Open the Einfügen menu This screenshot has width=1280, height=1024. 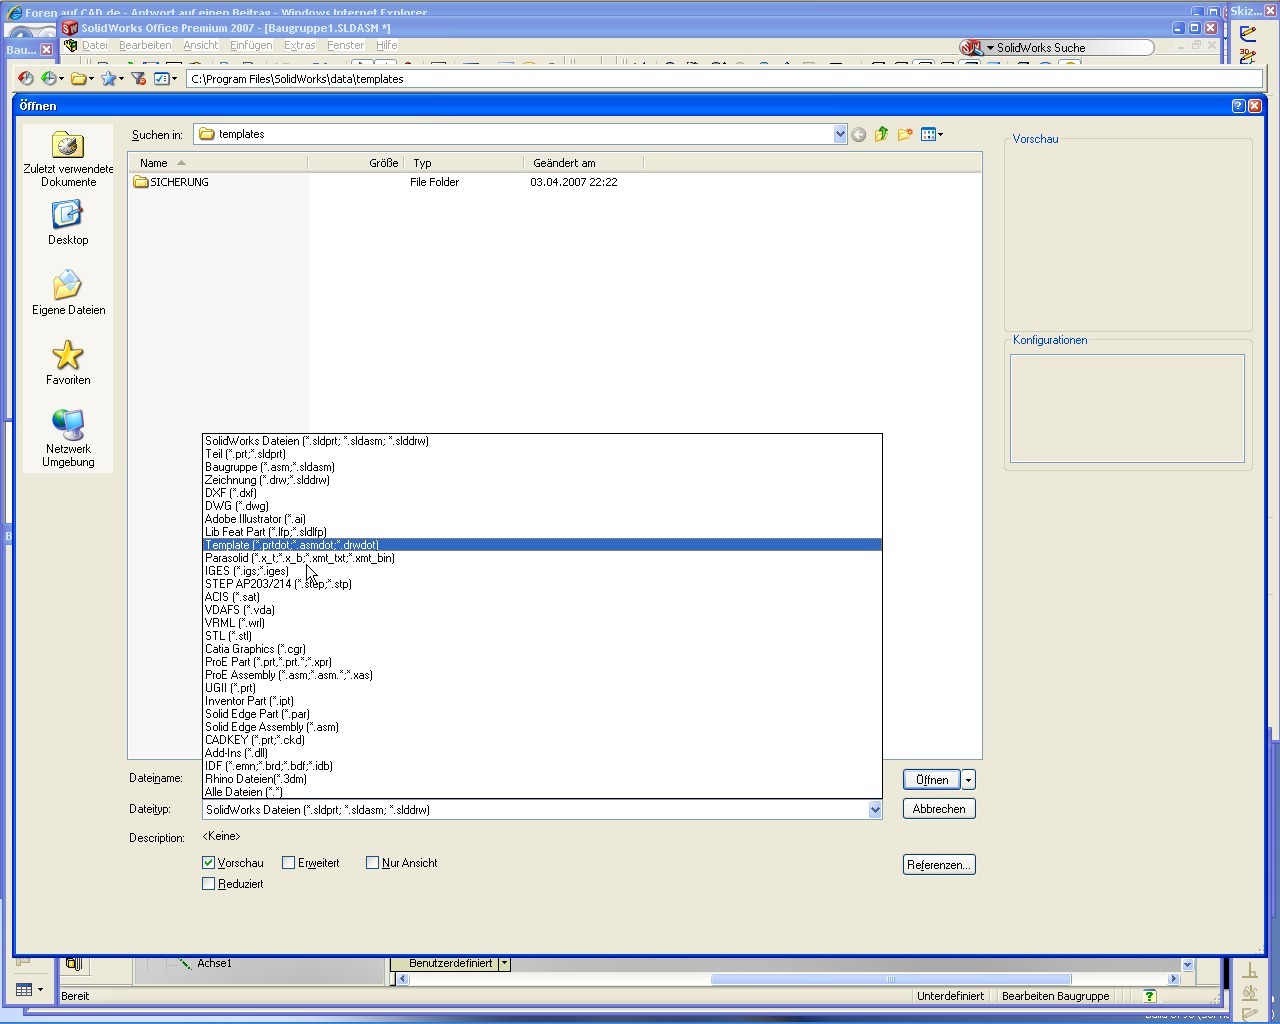[250, 45]
